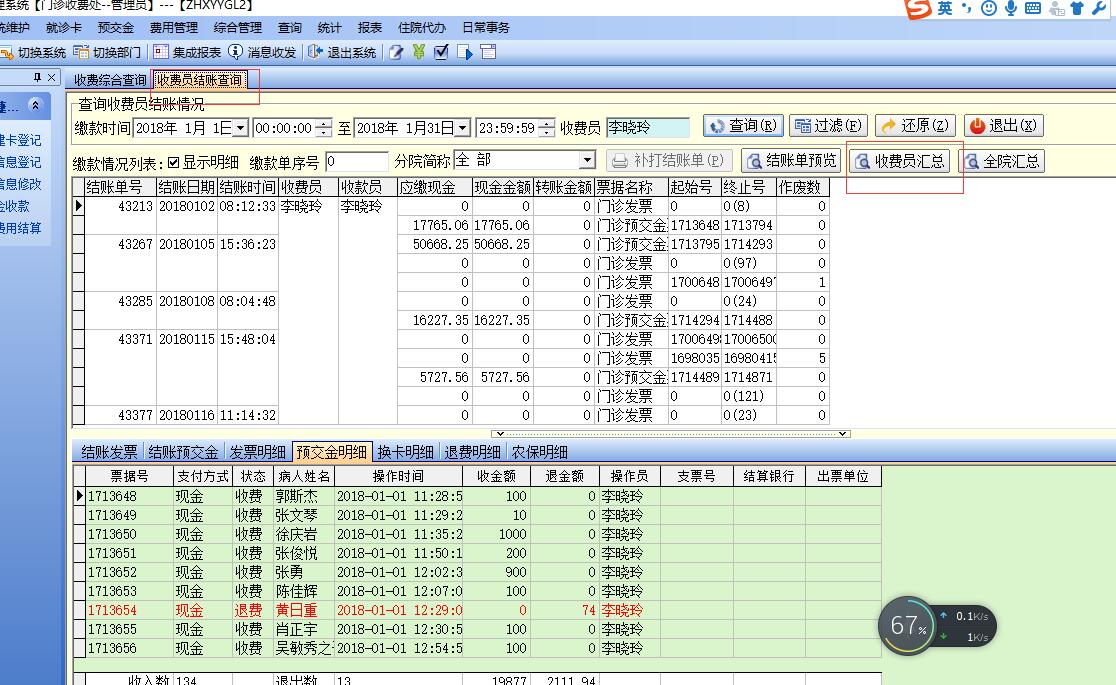Open Sogou wrench settings icon
The image size is (1116, 685).
point(1099,9)
